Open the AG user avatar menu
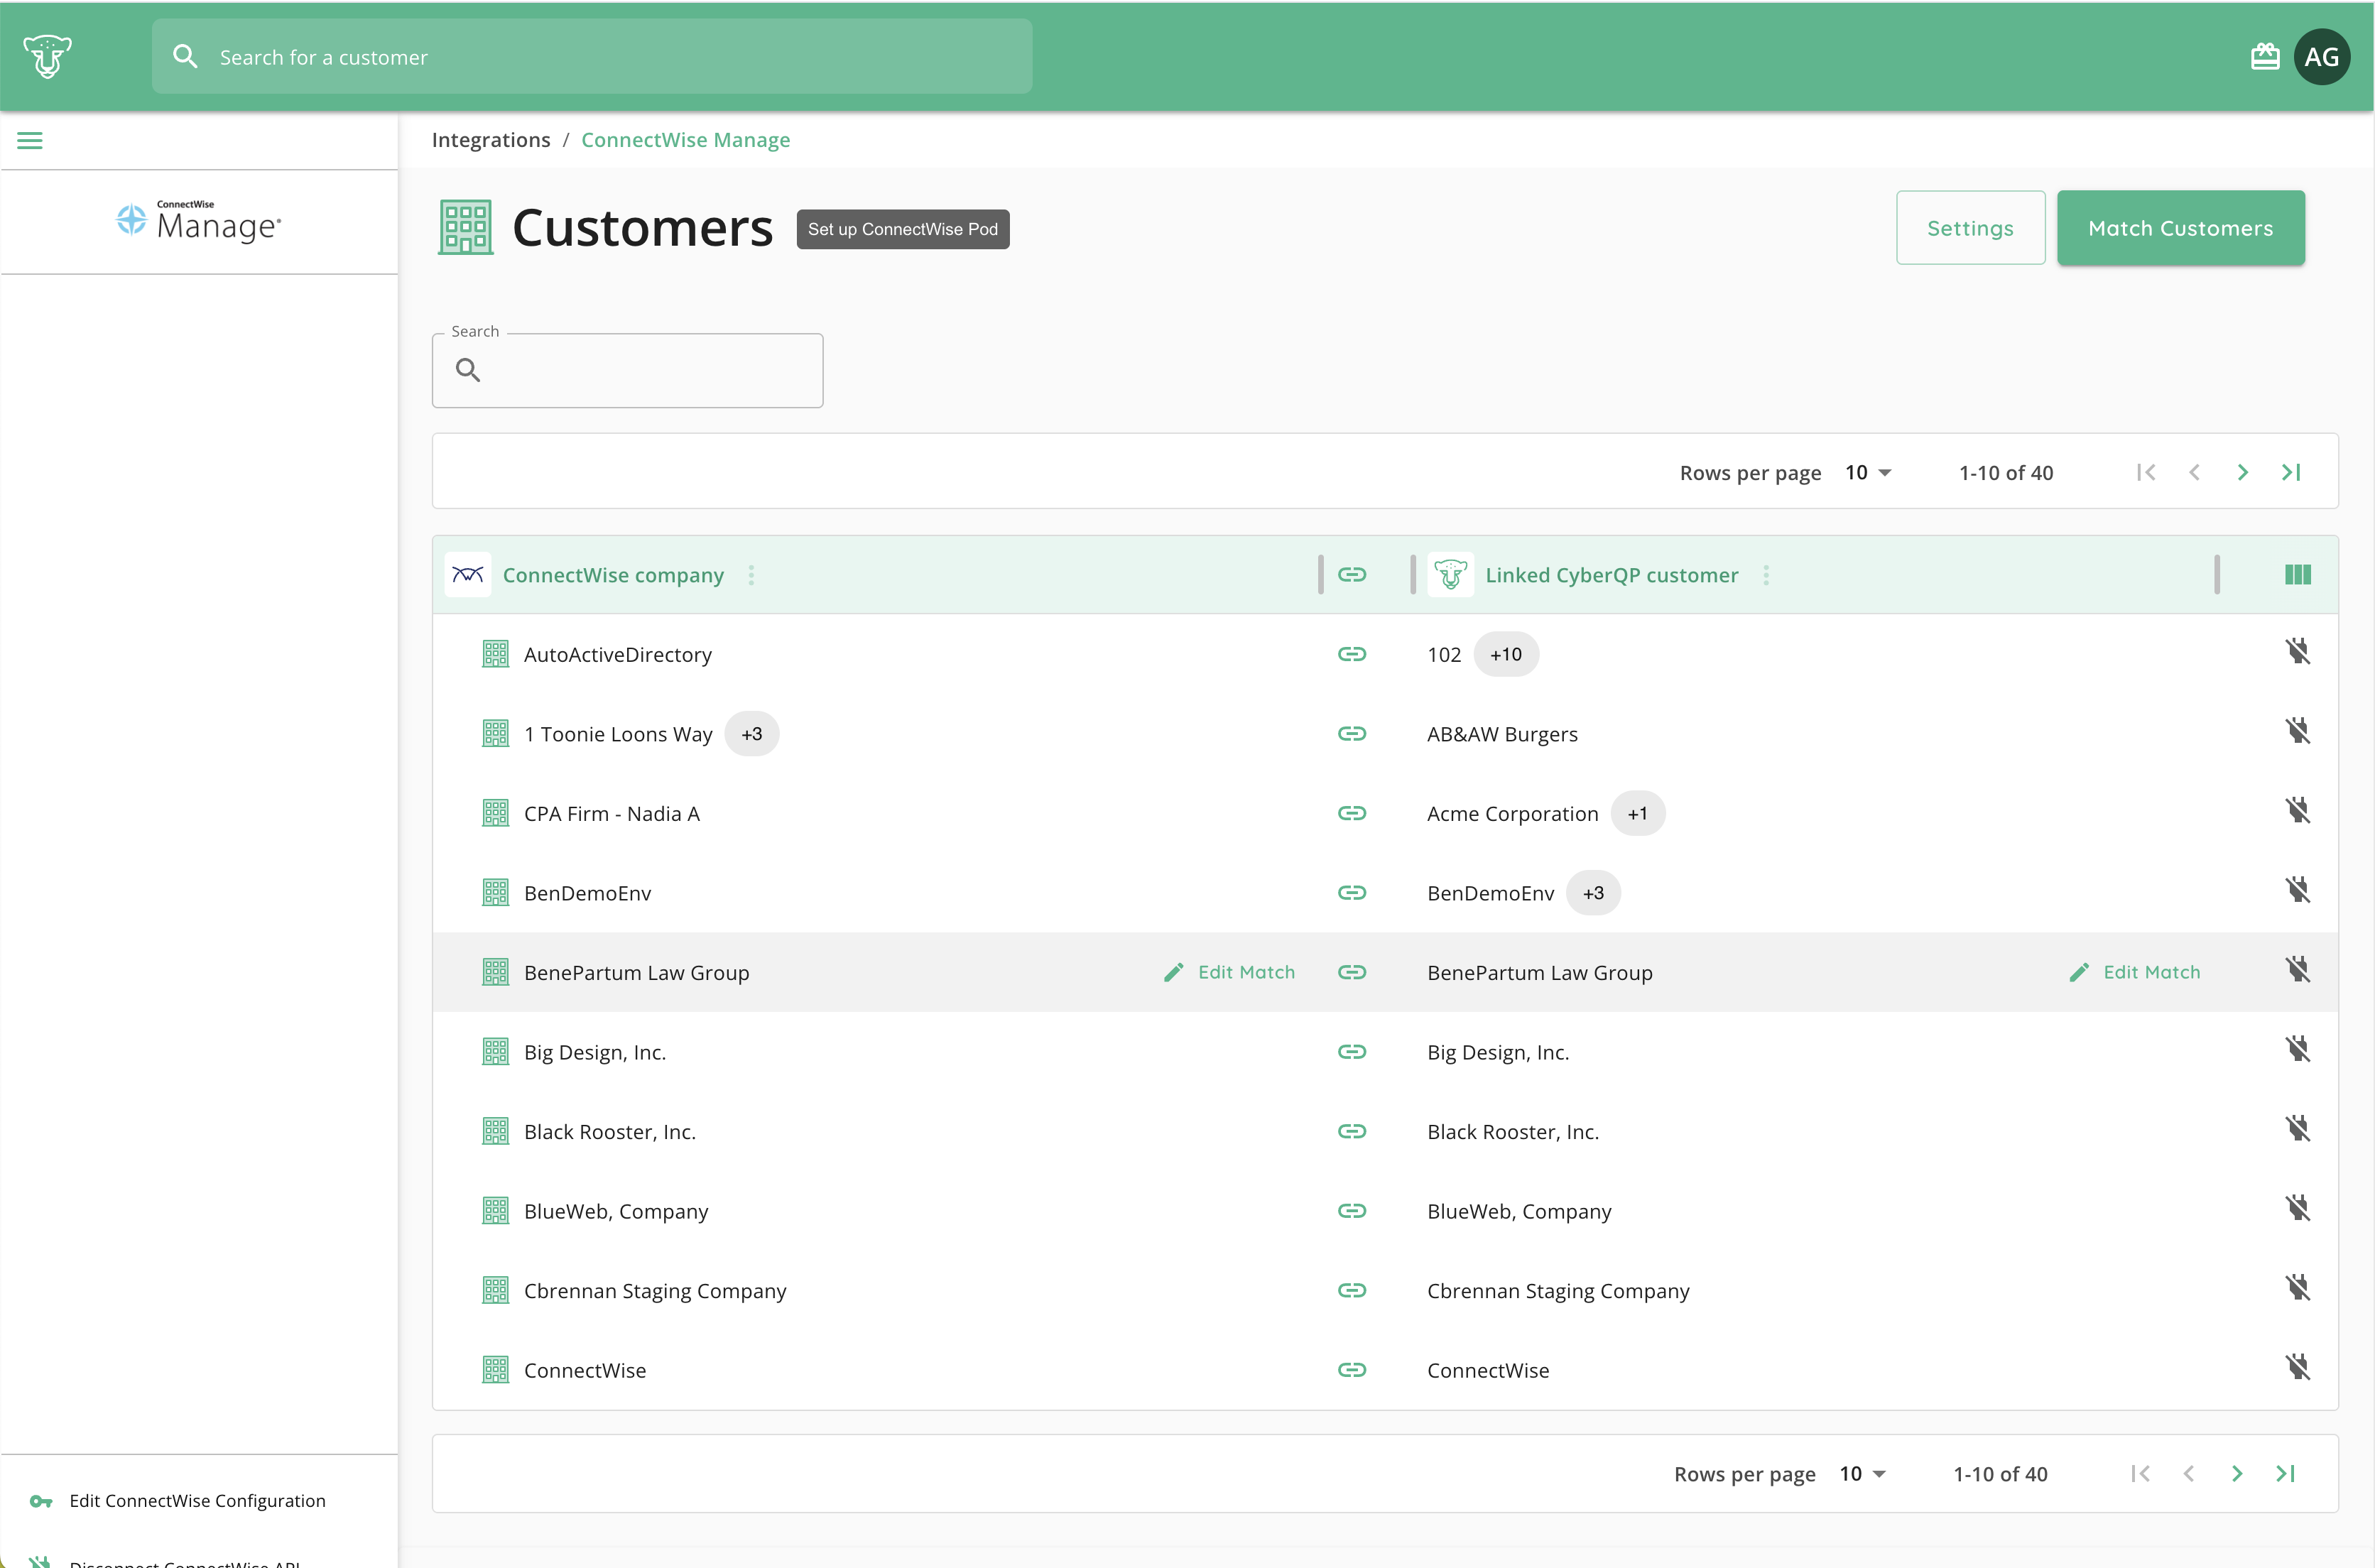2375x1568 pixels. [2321, 57]
